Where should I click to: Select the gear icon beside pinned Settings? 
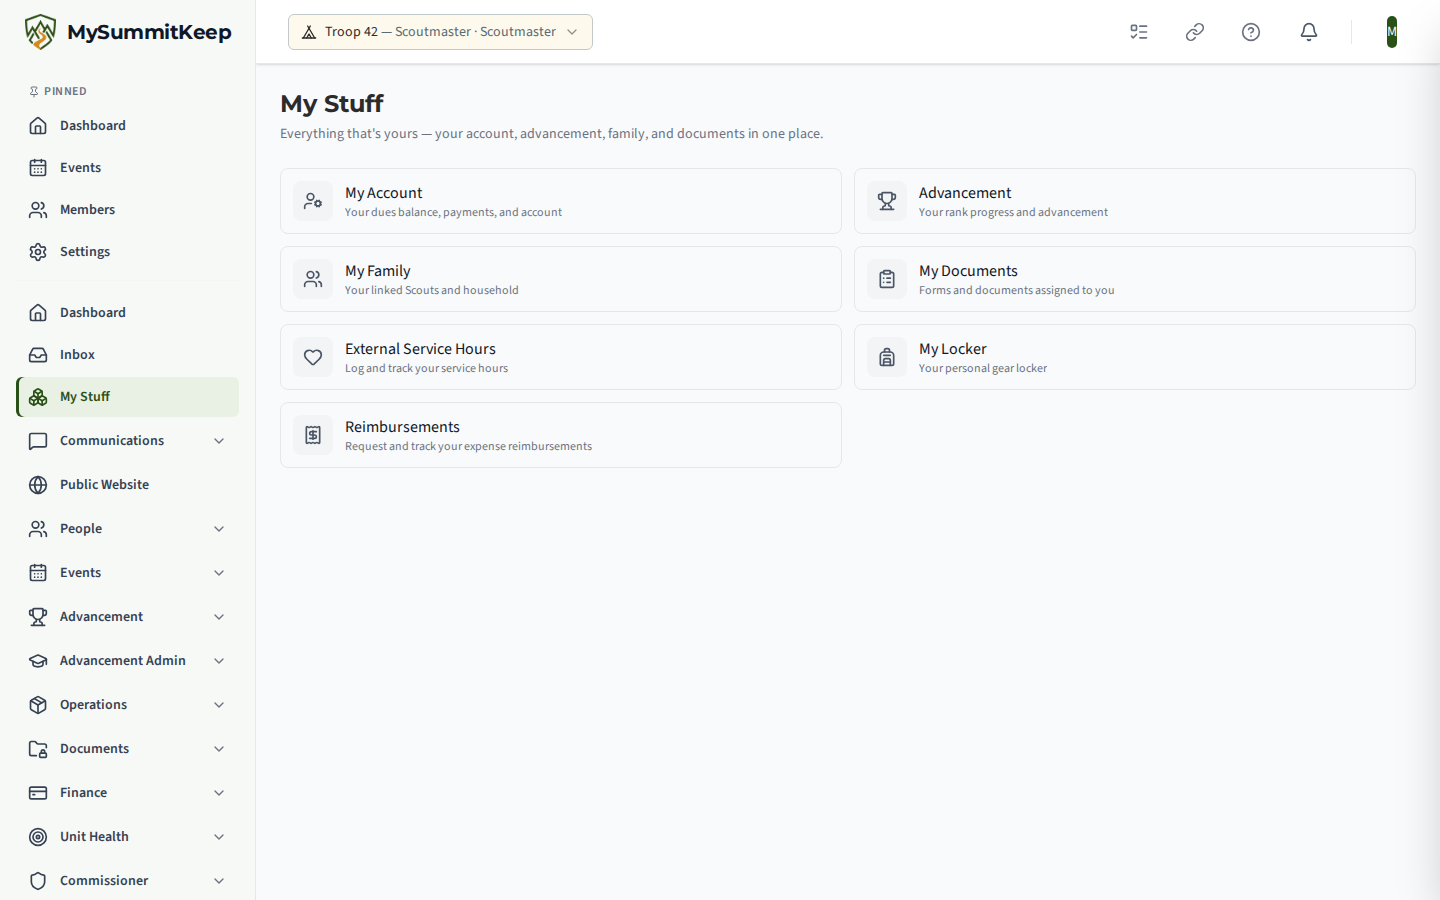pyautogui.click(x=38, y=252)
